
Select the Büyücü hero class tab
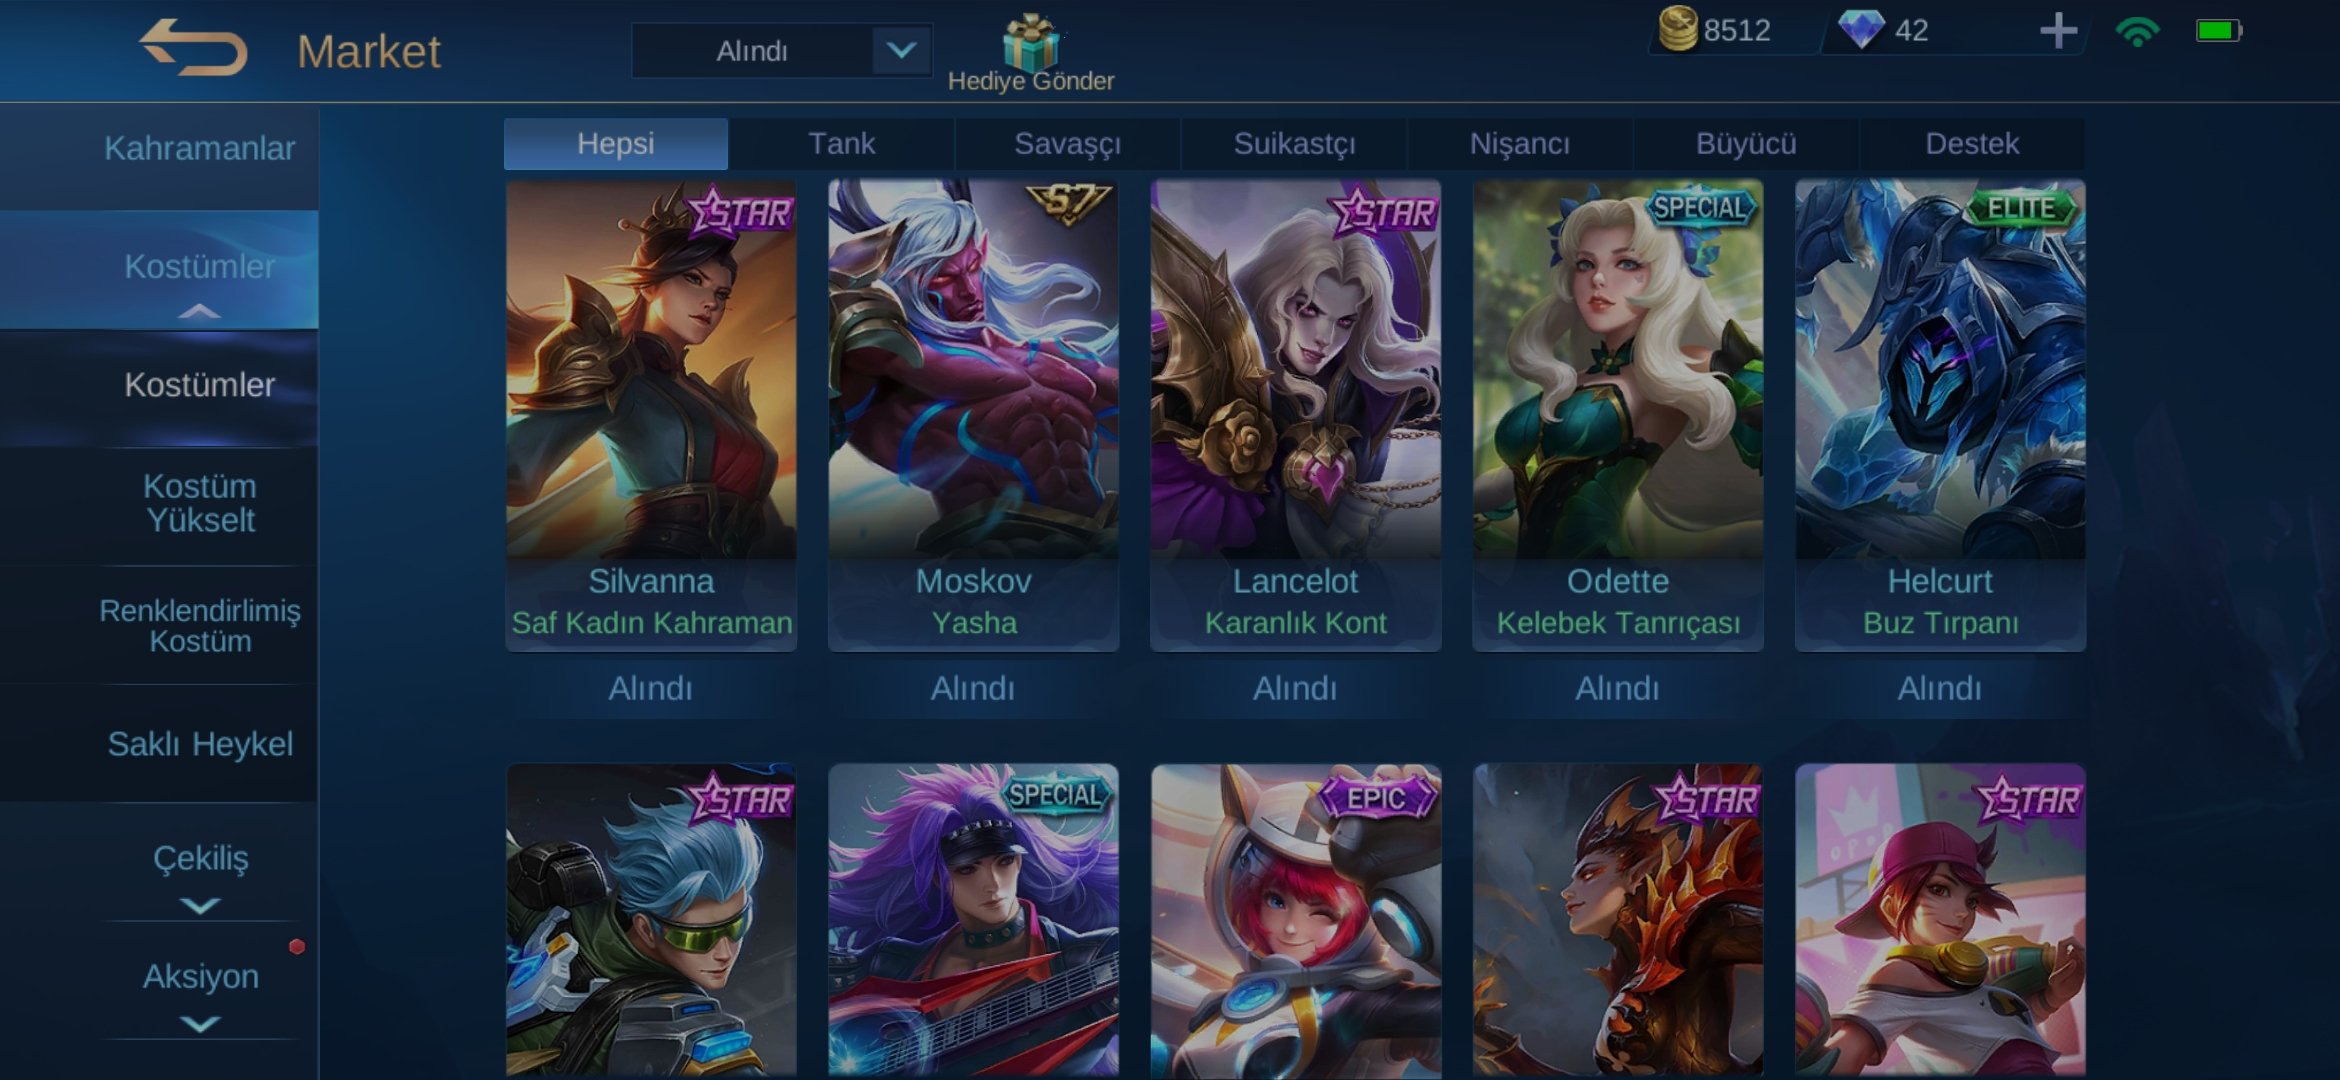click(1746, 144)
